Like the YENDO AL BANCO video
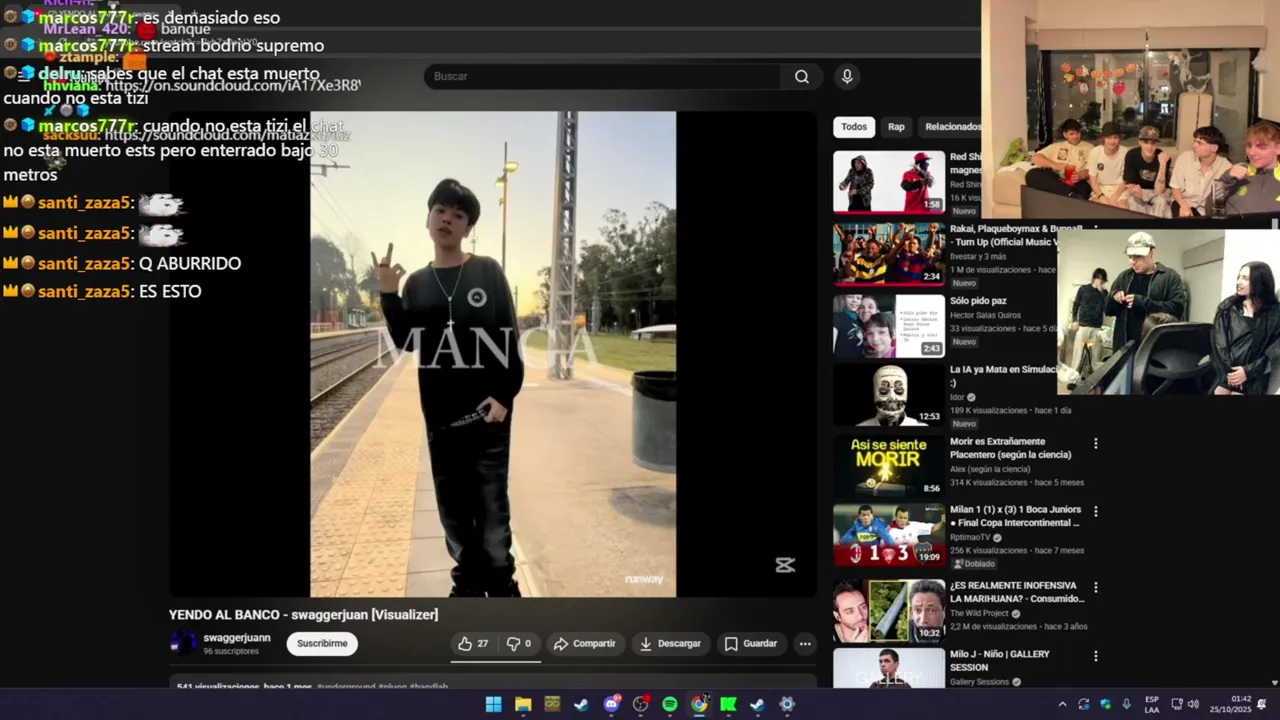The width and height of the screenshot is (1280, 720). pyautogui.click(x=473, y=644)
